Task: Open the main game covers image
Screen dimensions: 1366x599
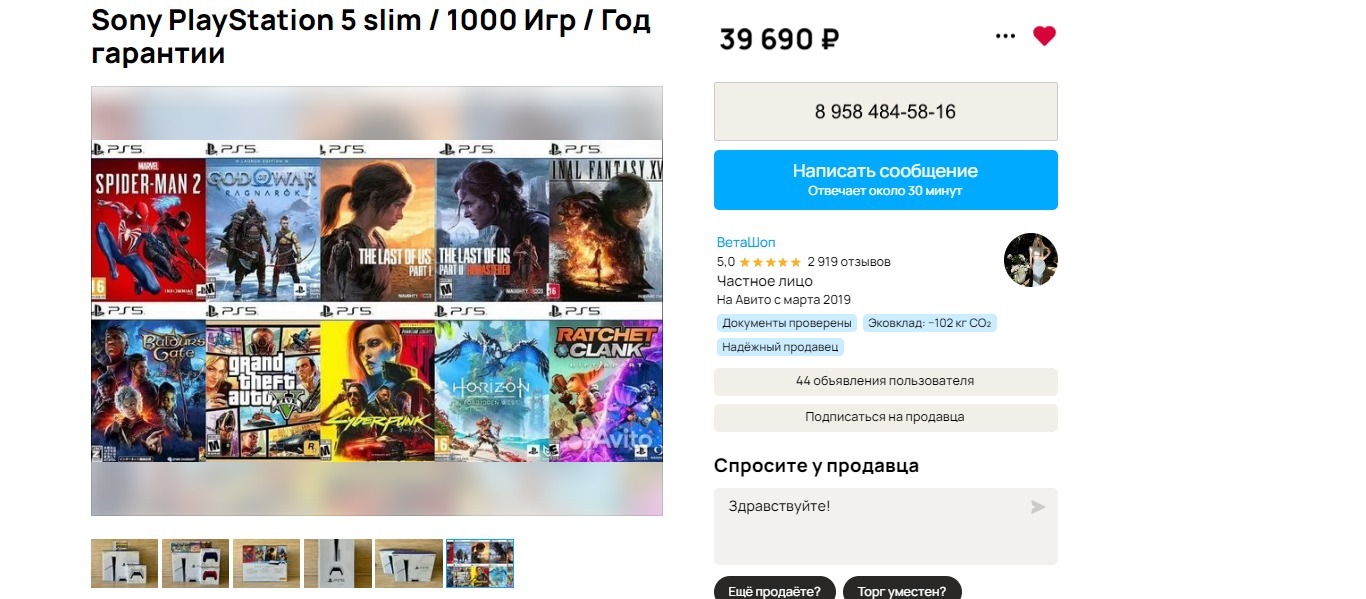Action: tap(377, 301)
